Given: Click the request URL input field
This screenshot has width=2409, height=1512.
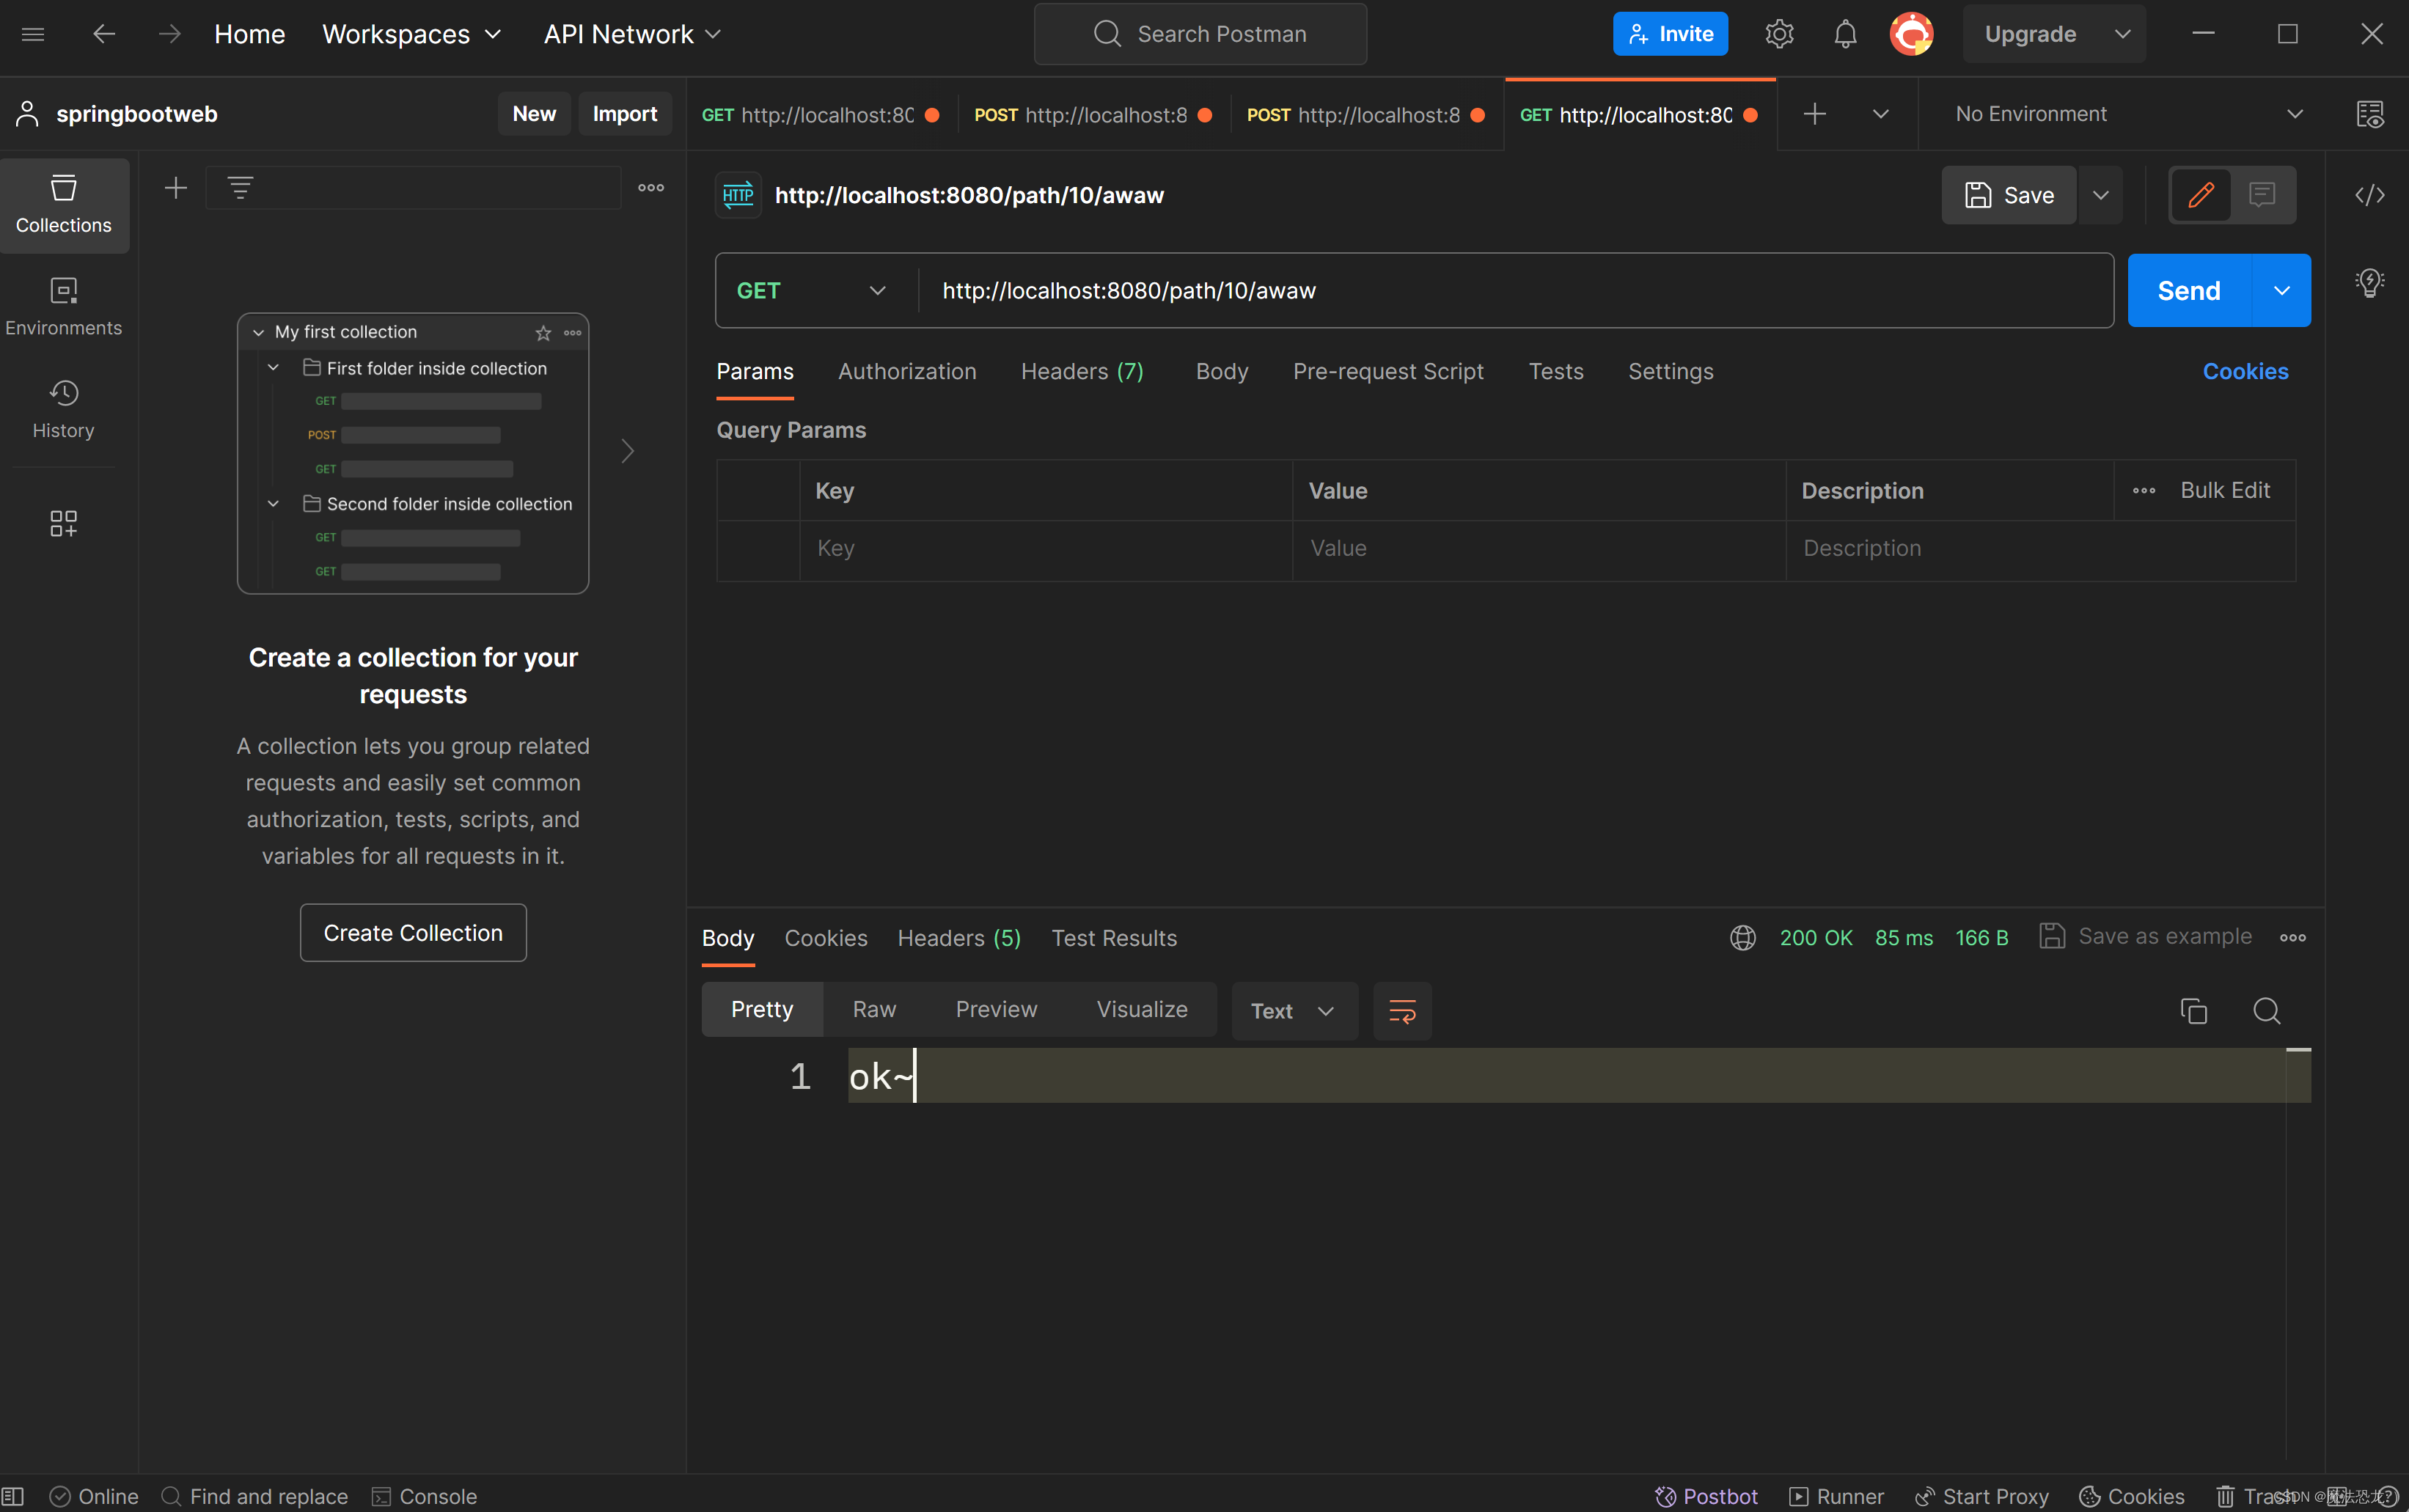Looking at the screenshot, I should click(1500, 291).
